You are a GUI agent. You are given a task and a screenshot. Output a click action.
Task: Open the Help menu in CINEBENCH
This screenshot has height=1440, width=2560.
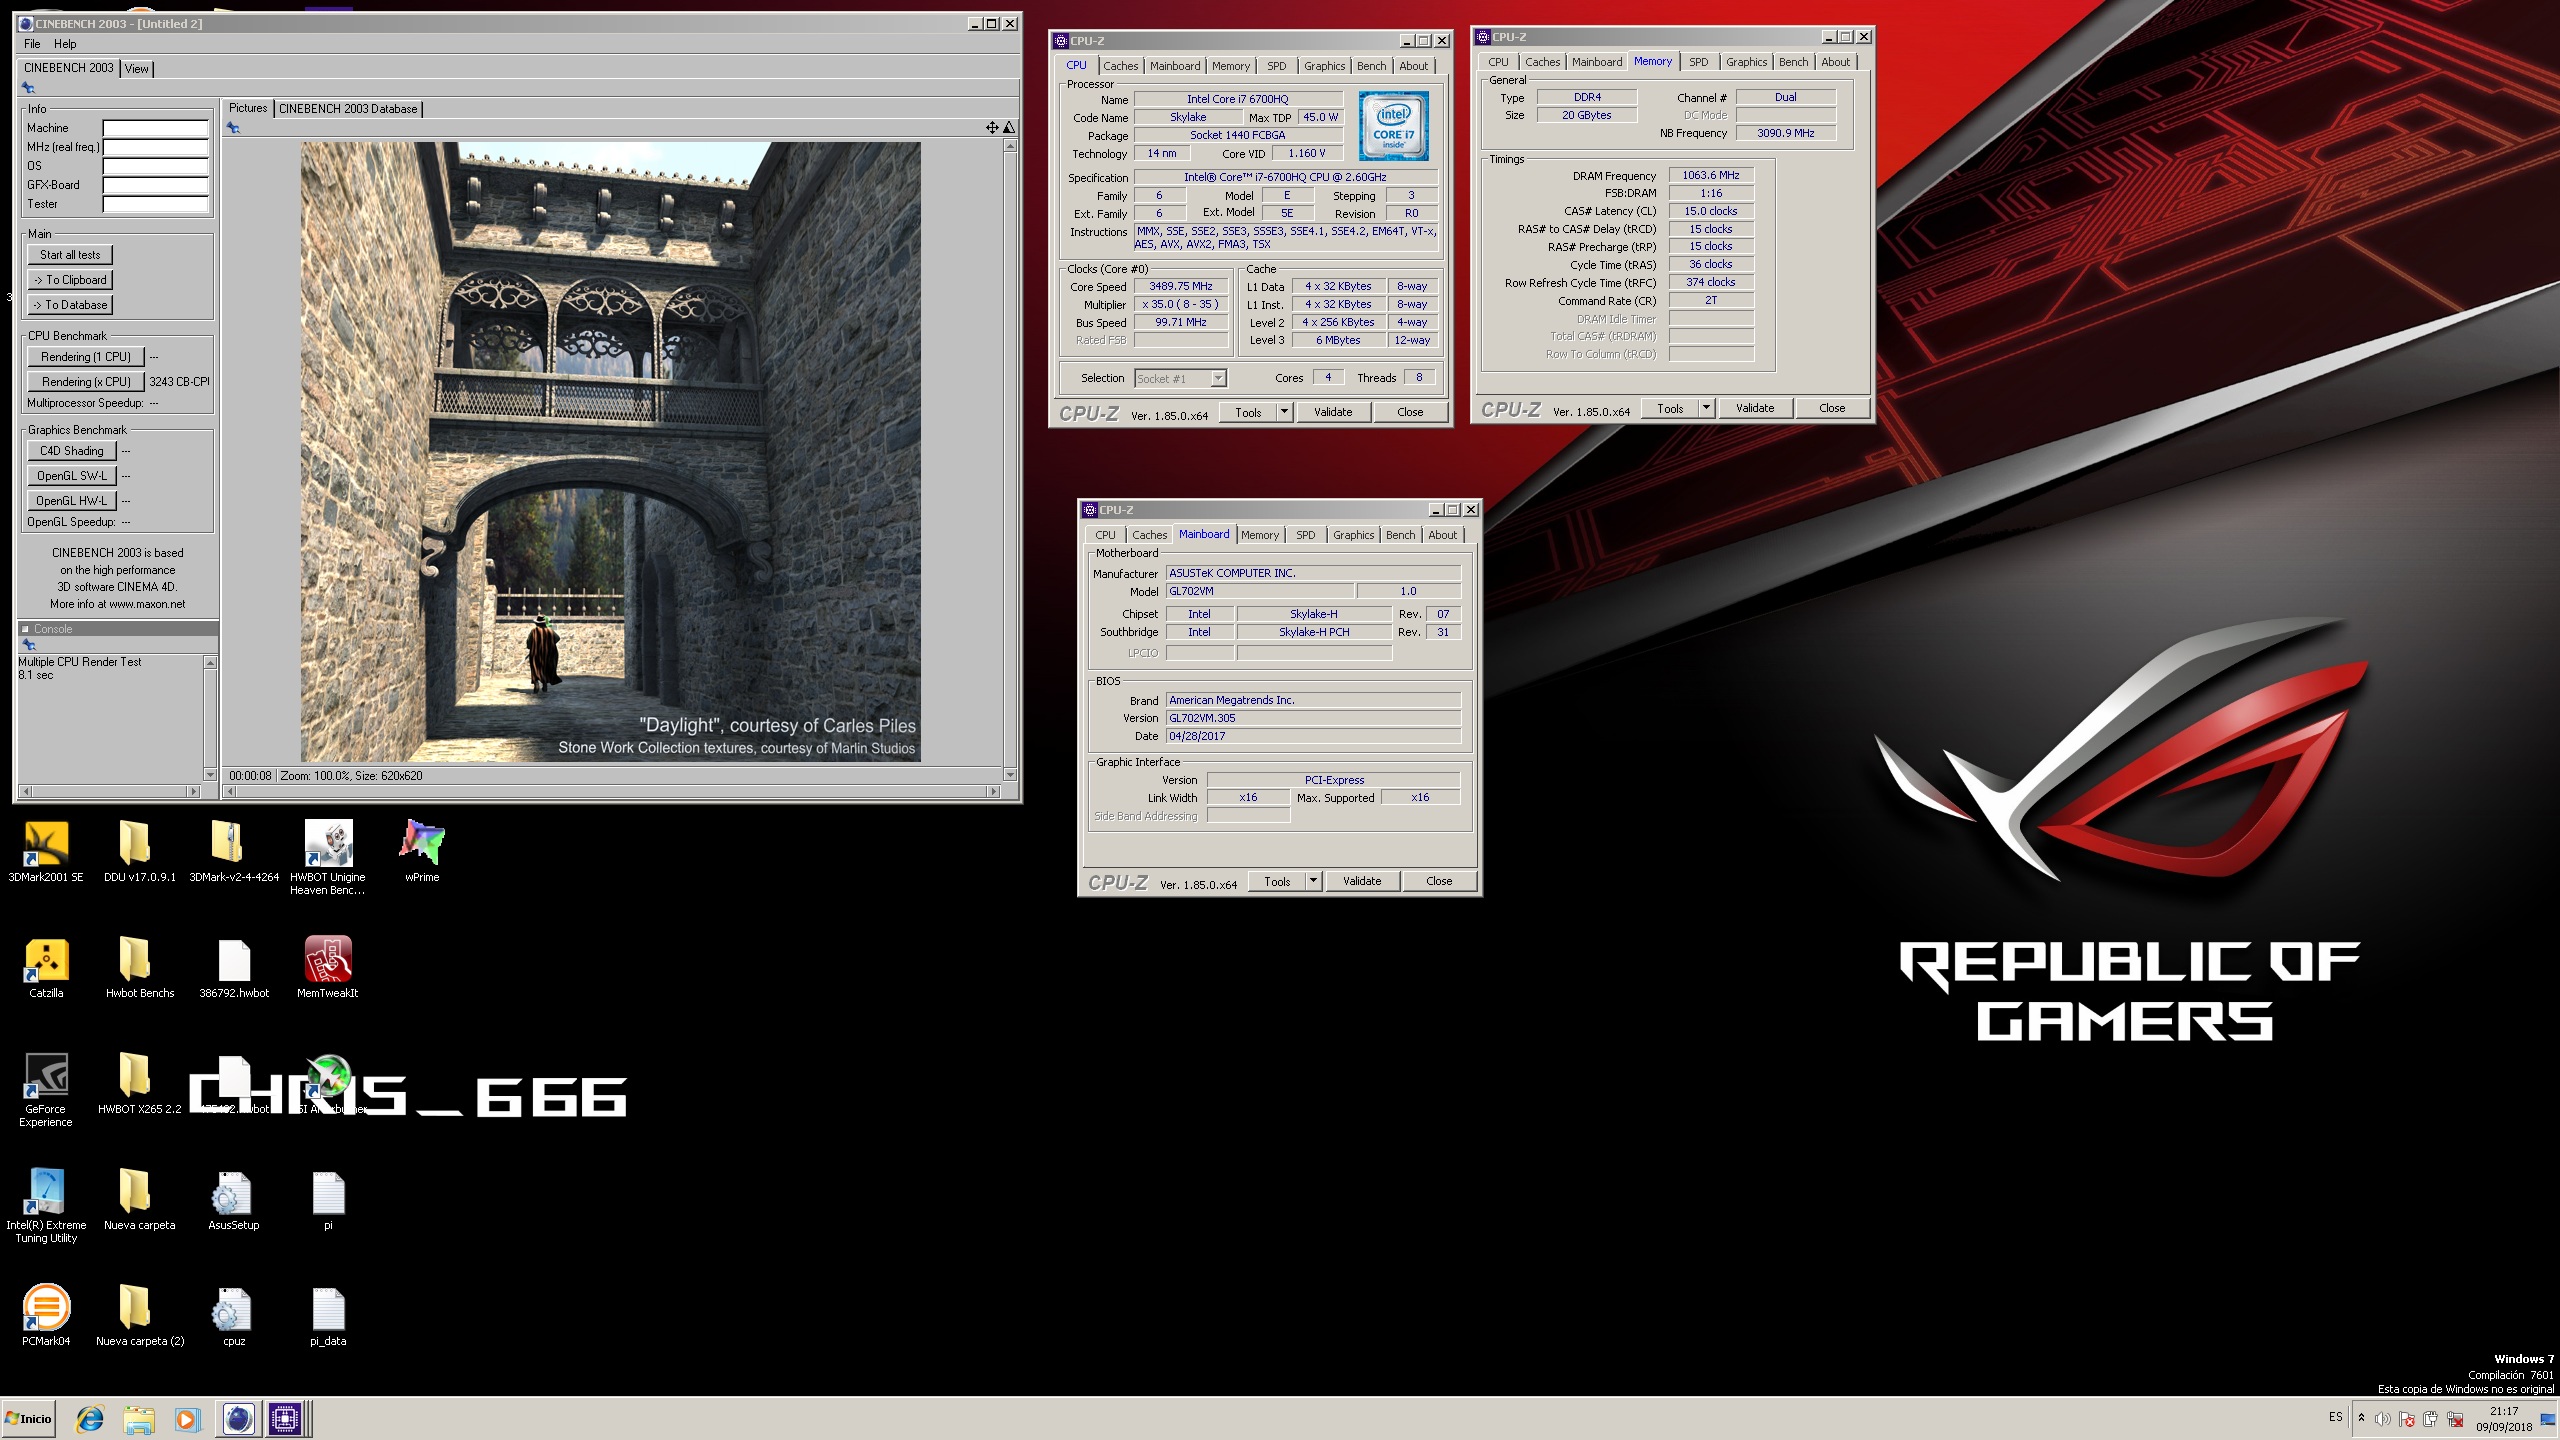tap(65, 44)
